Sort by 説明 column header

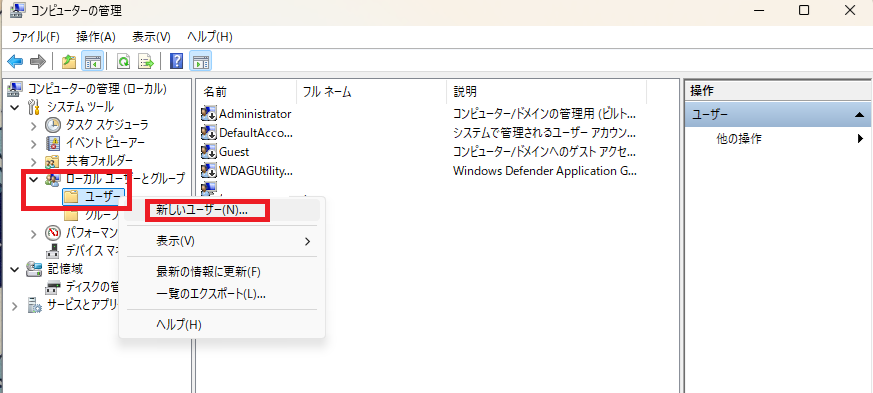click(547, 91)
